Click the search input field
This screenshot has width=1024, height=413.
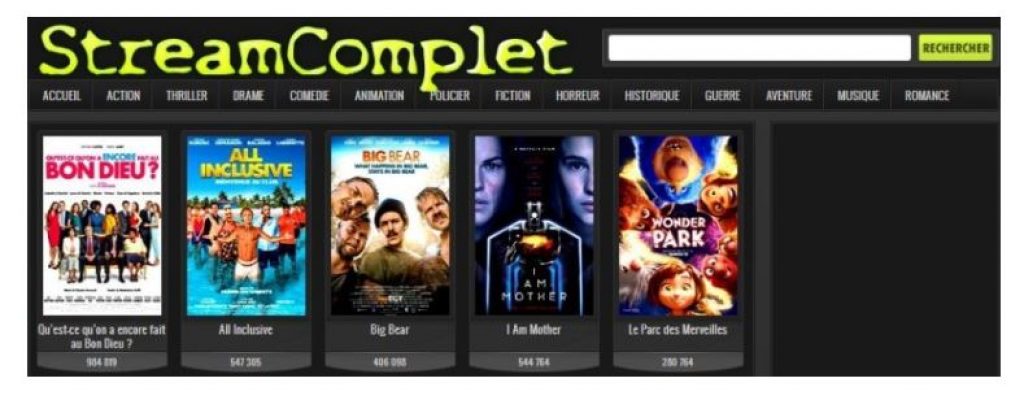[x=760, y=48]
